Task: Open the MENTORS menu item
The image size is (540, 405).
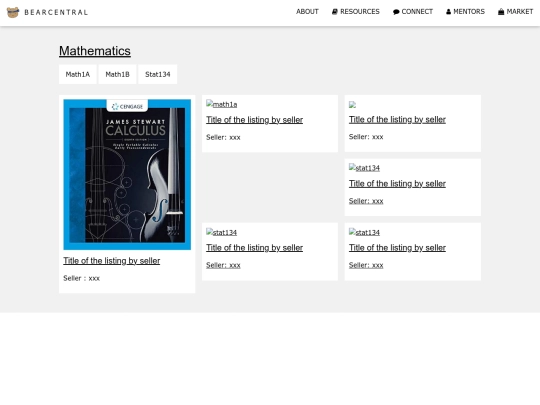Action: [x=469, y=12]
